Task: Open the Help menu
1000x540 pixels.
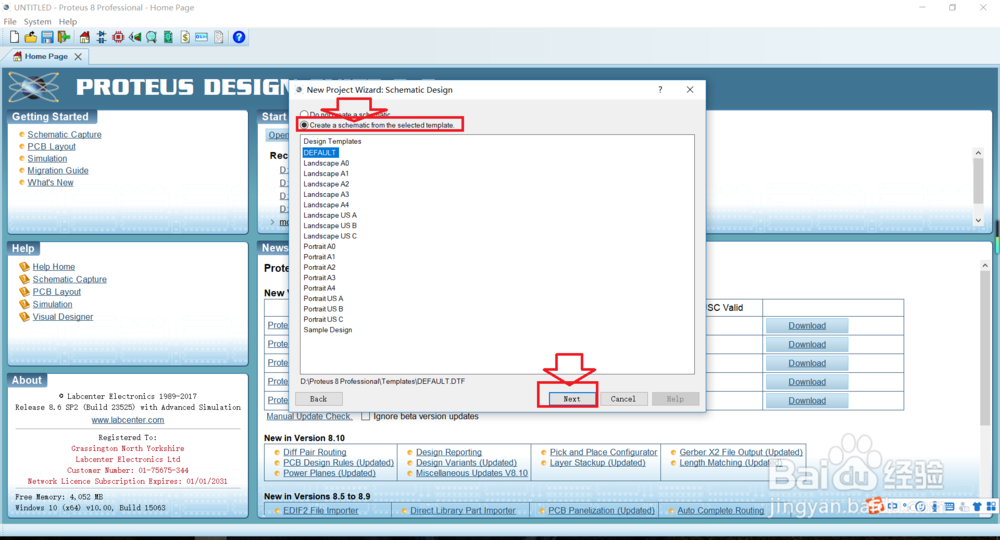Action: coord(68,22)
